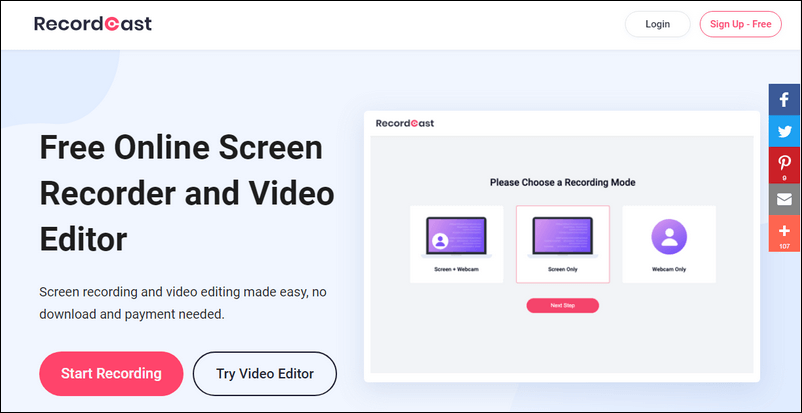The image size is (802, 413).
Task: Select the Screen + Webcam recording mode
Action: click(456, 244)
